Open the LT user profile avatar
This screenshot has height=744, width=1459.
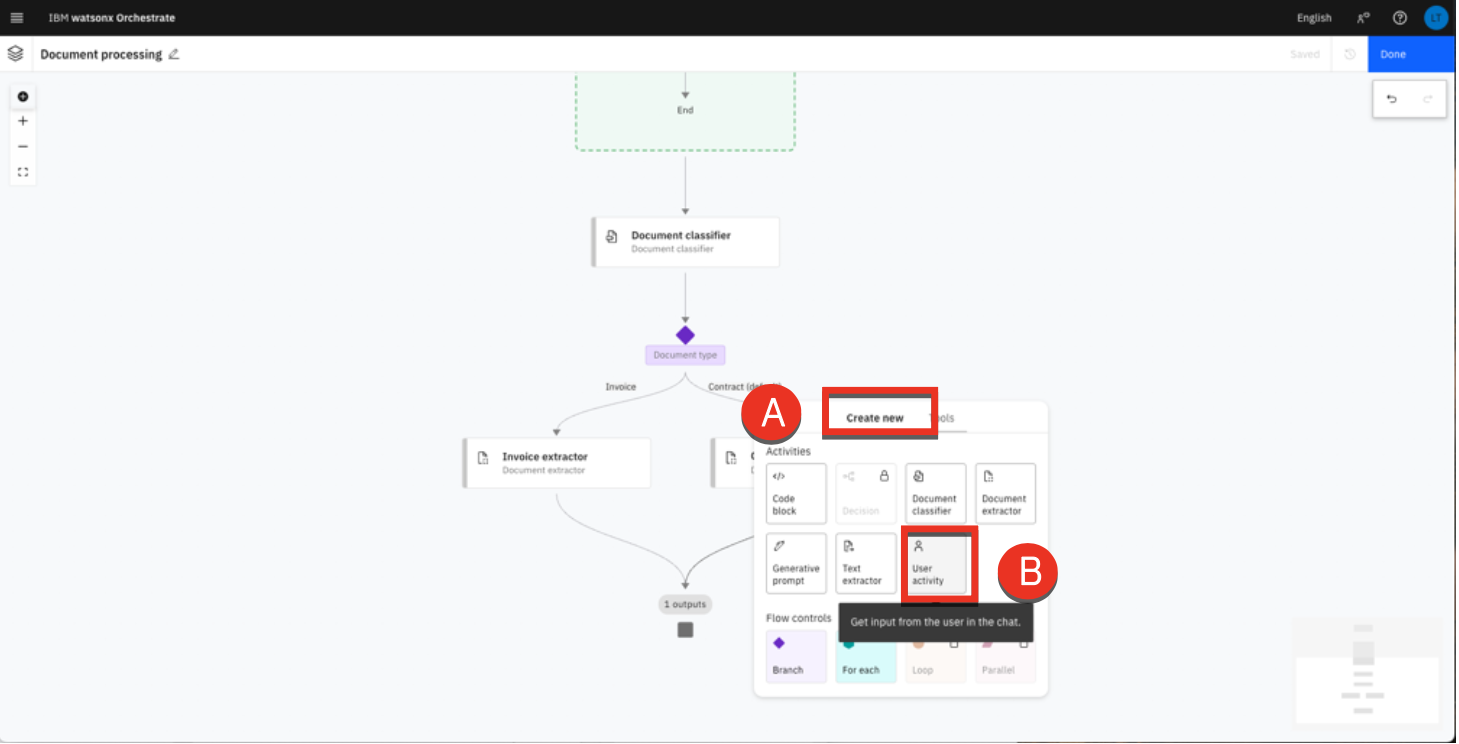pyautogui.click(x=1435, y=18)
